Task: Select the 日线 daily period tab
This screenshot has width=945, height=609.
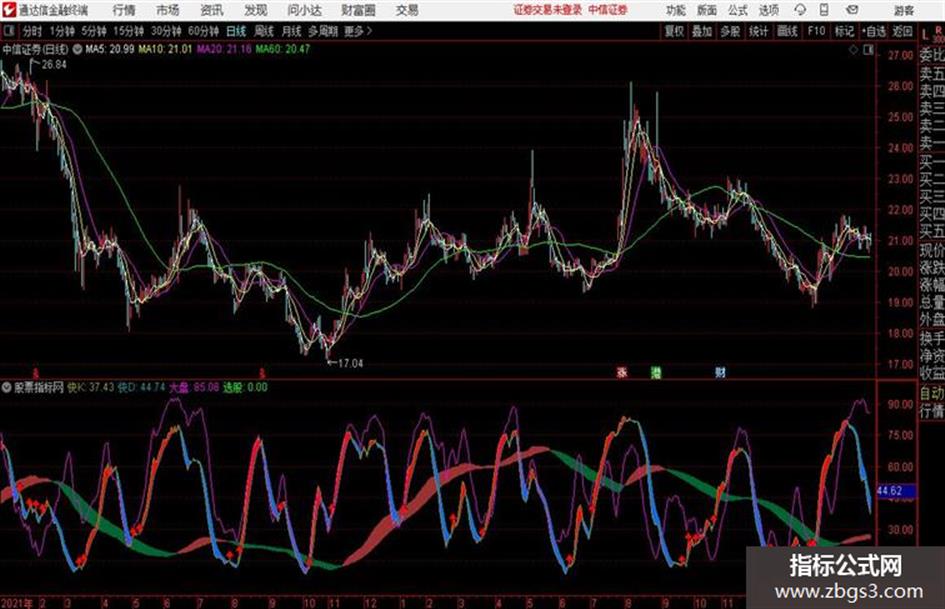Action: coord(236,31)
